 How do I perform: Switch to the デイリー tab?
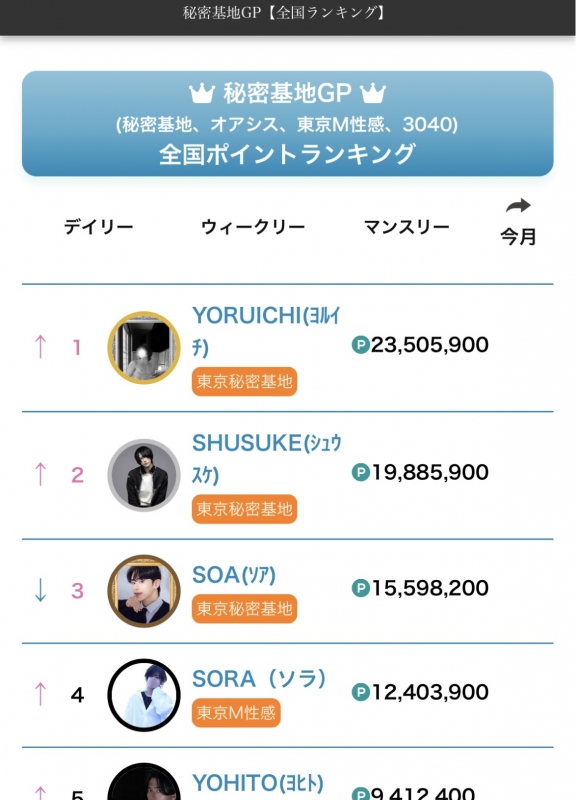point(98,227)
